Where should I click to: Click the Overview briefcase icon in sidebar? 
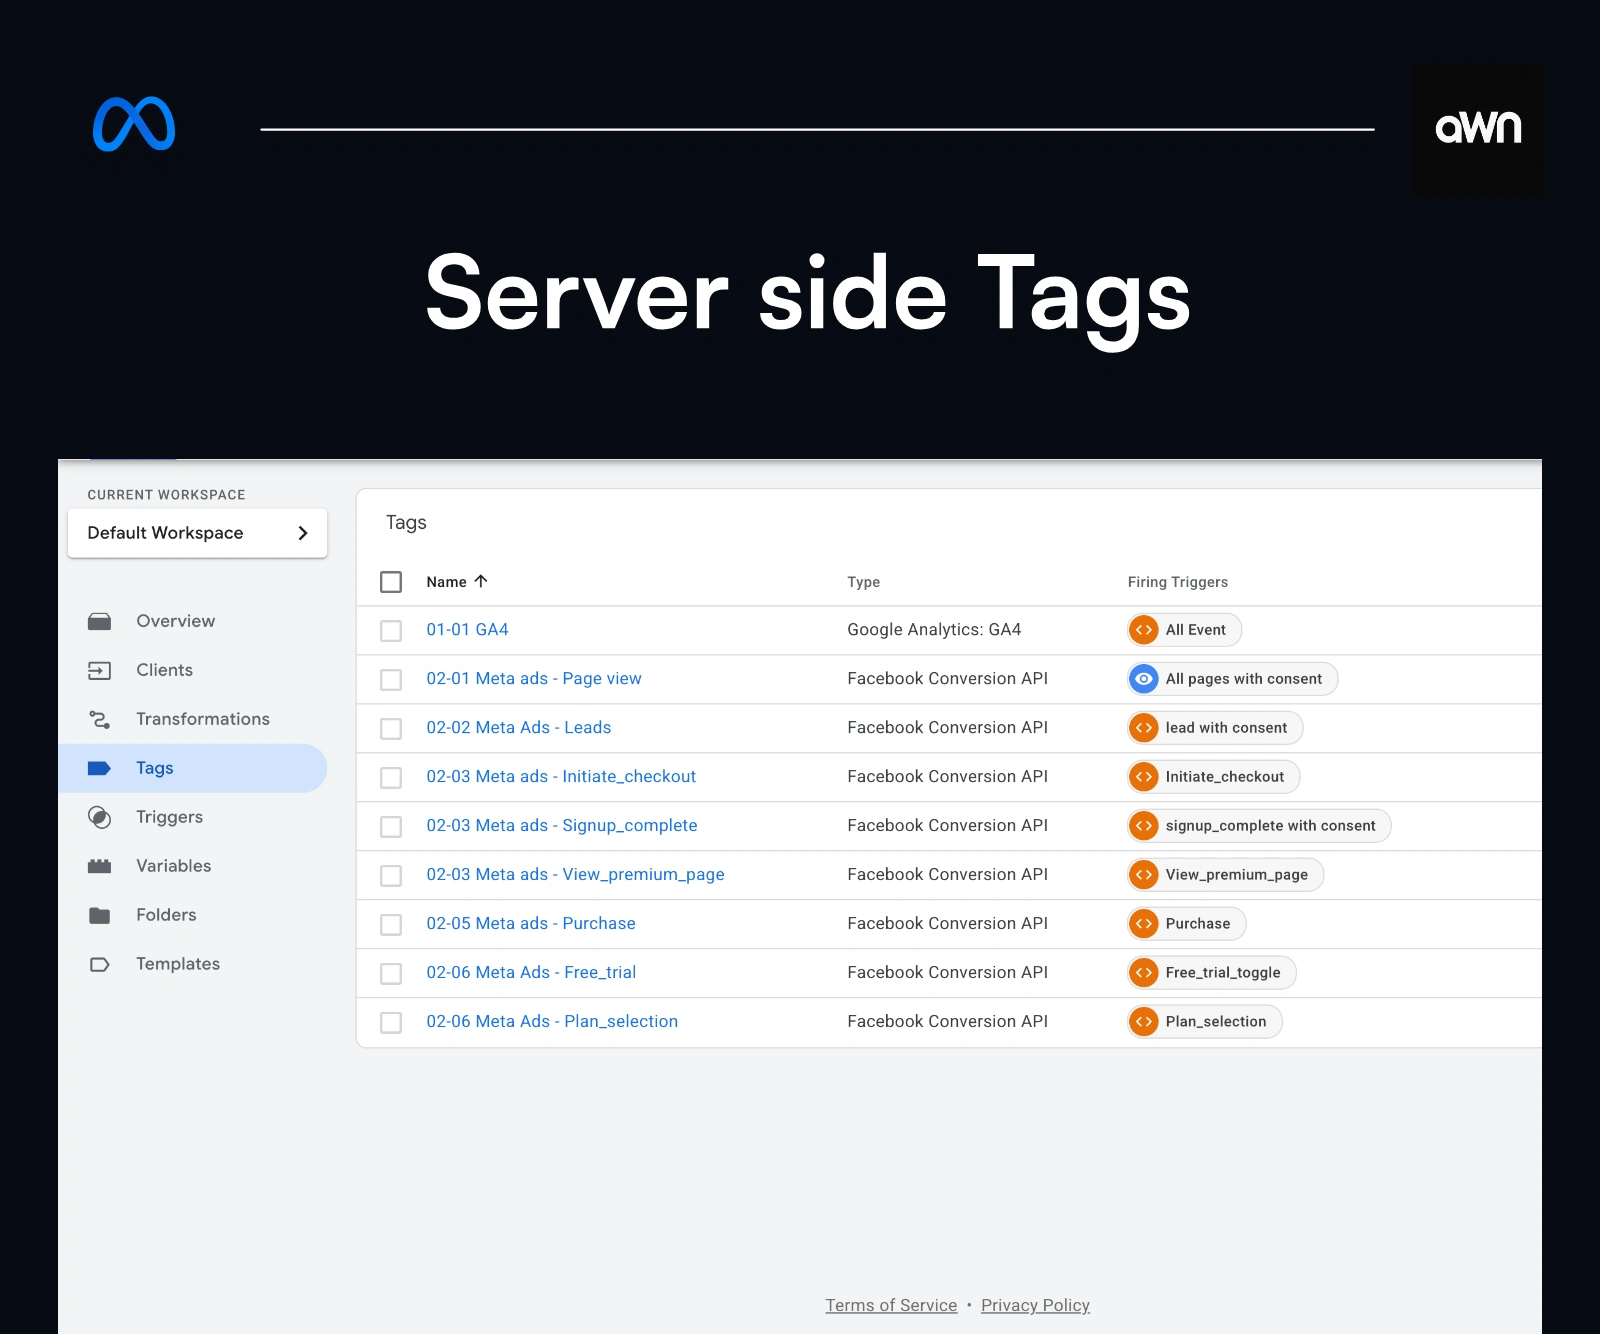[99, 621]
